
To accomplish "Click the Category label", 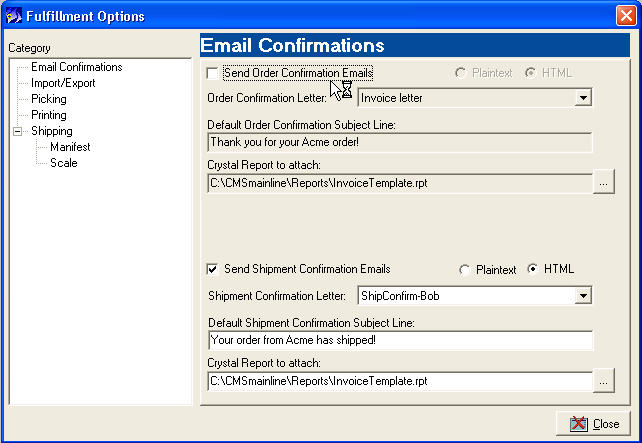I will [29, 48].
